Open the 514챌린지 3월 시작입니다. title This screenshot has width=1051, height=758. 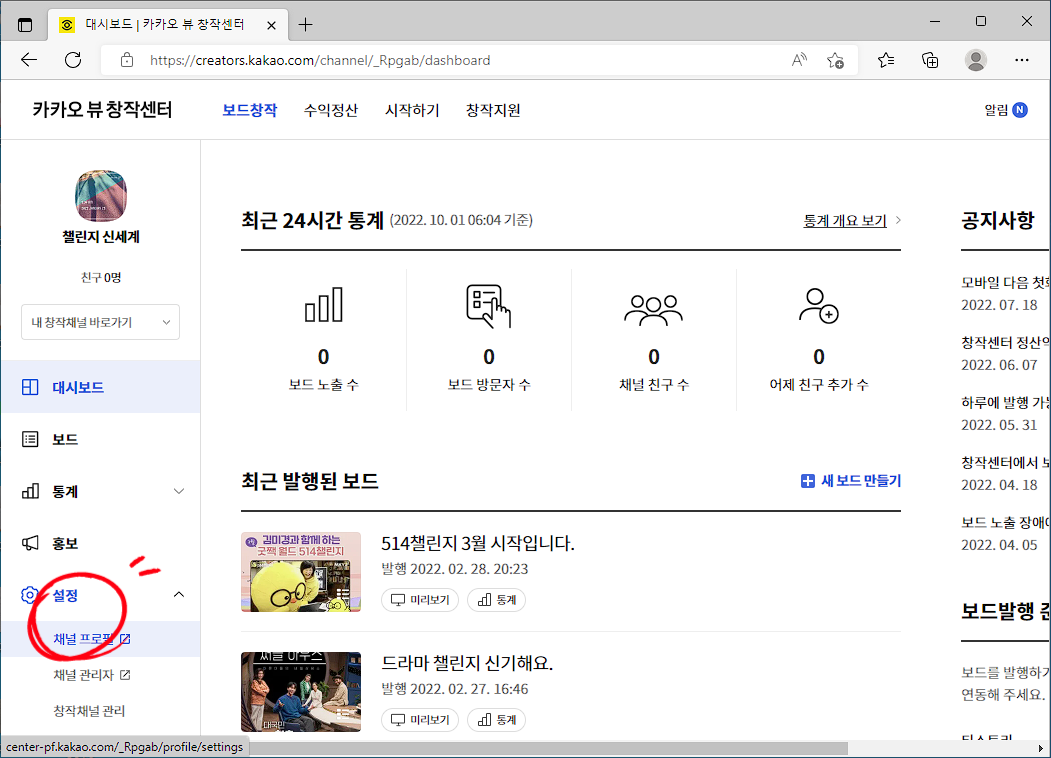[x=478, y=543]
